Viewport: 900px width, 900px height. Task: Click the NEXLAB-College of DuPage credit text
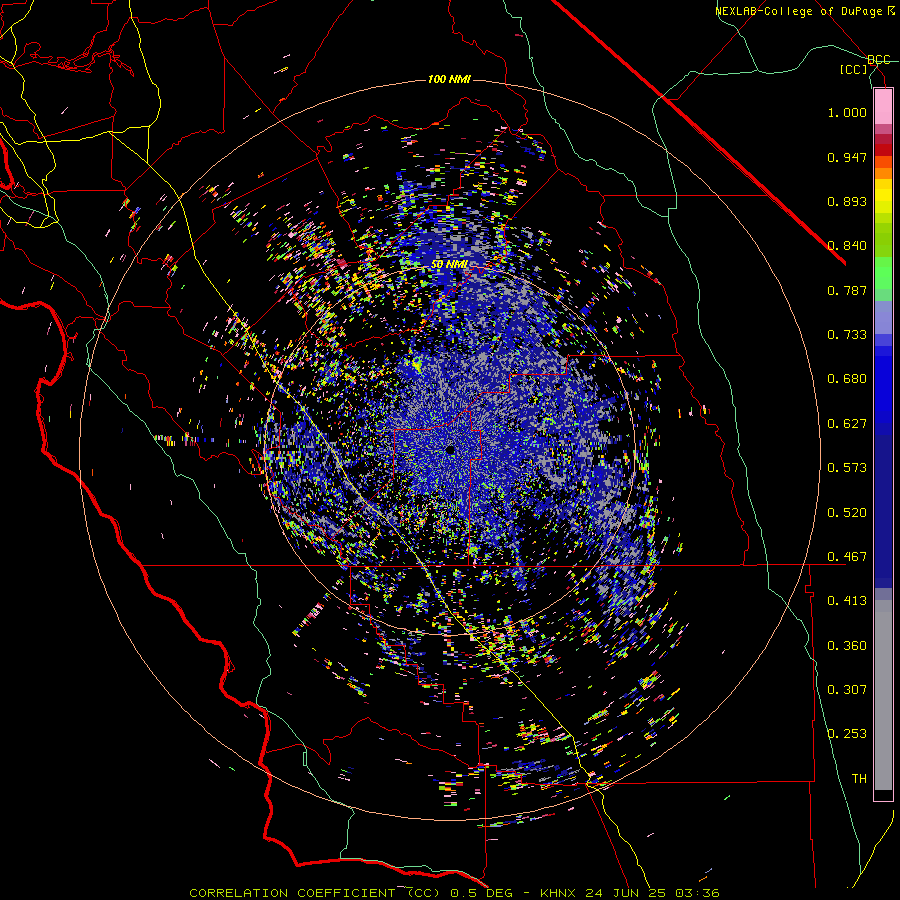point(805,11)
